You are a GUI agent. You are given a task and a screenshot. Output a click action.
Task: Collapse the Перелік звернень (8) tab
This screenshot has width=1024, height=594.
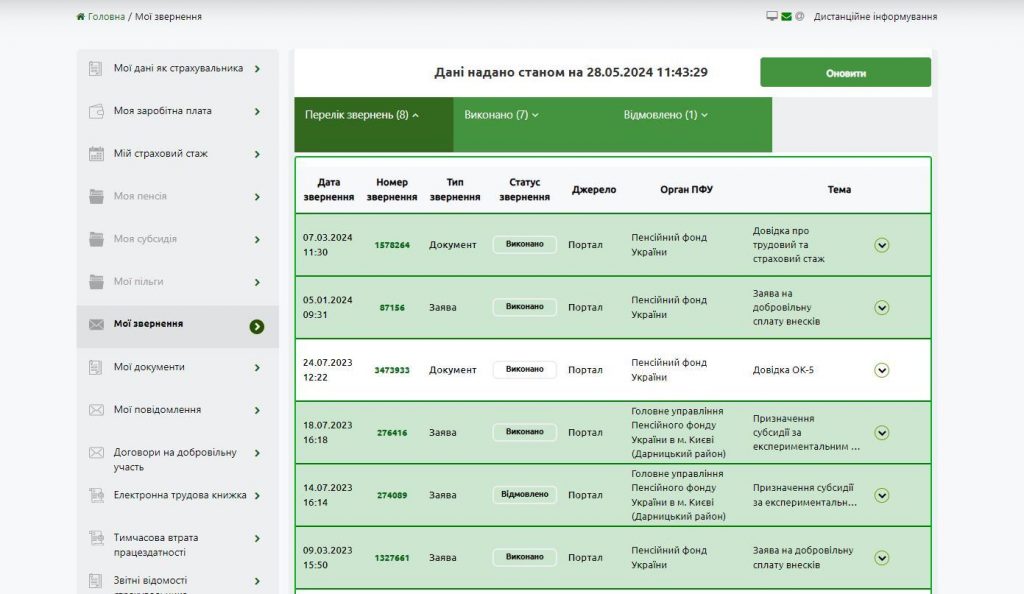coord(362,115)
